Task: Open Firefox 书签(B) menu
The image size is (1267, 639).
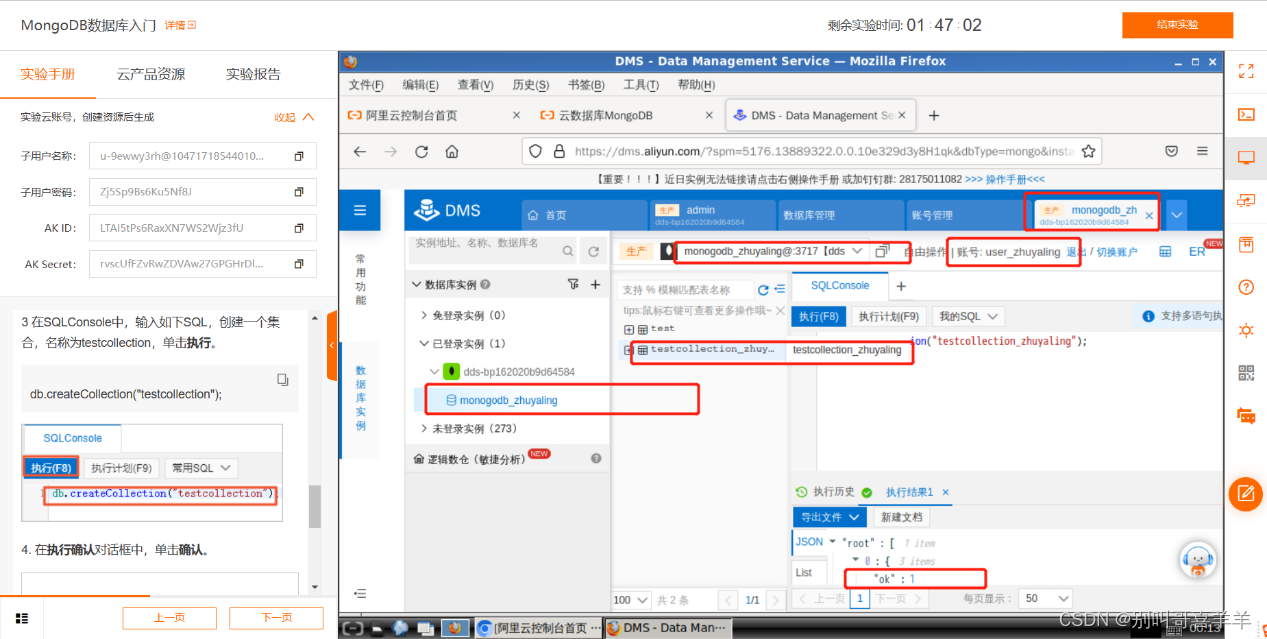Action: click(585, 85)
